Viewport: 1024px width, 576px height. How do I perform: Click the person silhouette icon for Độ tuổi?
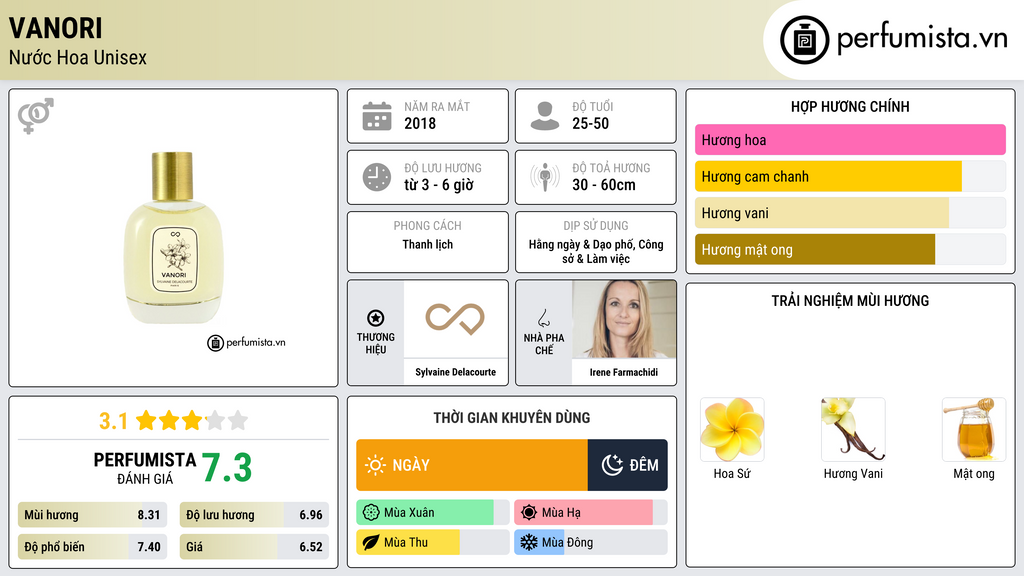click(545, 116)
